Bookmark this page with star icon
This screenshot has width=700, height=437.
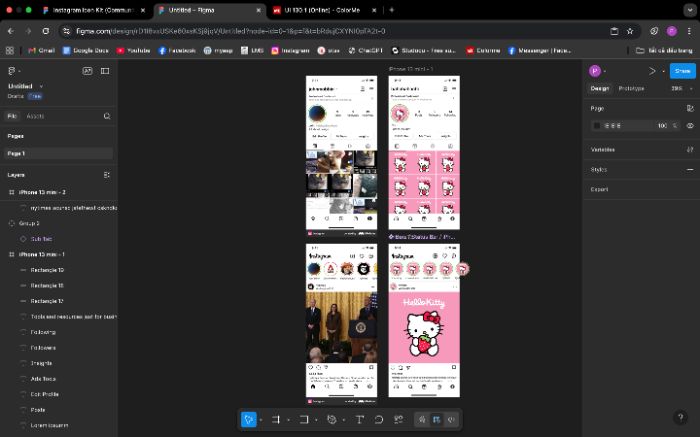[630, 31]
